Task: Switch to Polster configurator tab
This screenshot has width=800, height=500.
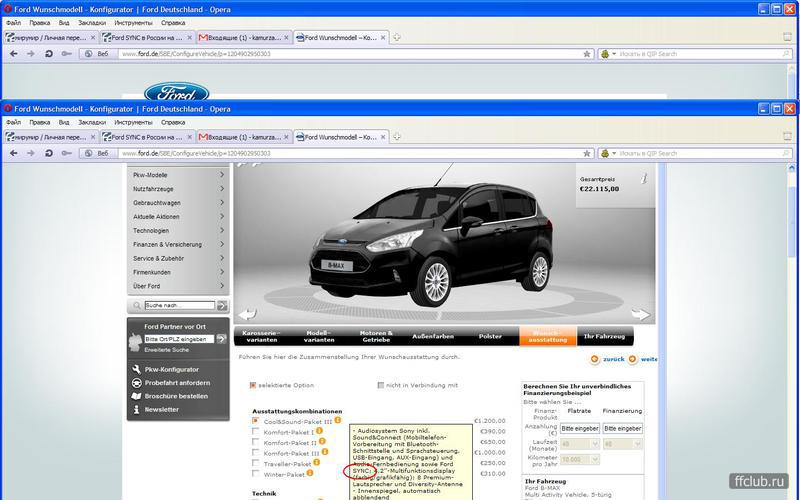Action: [490, 336]
